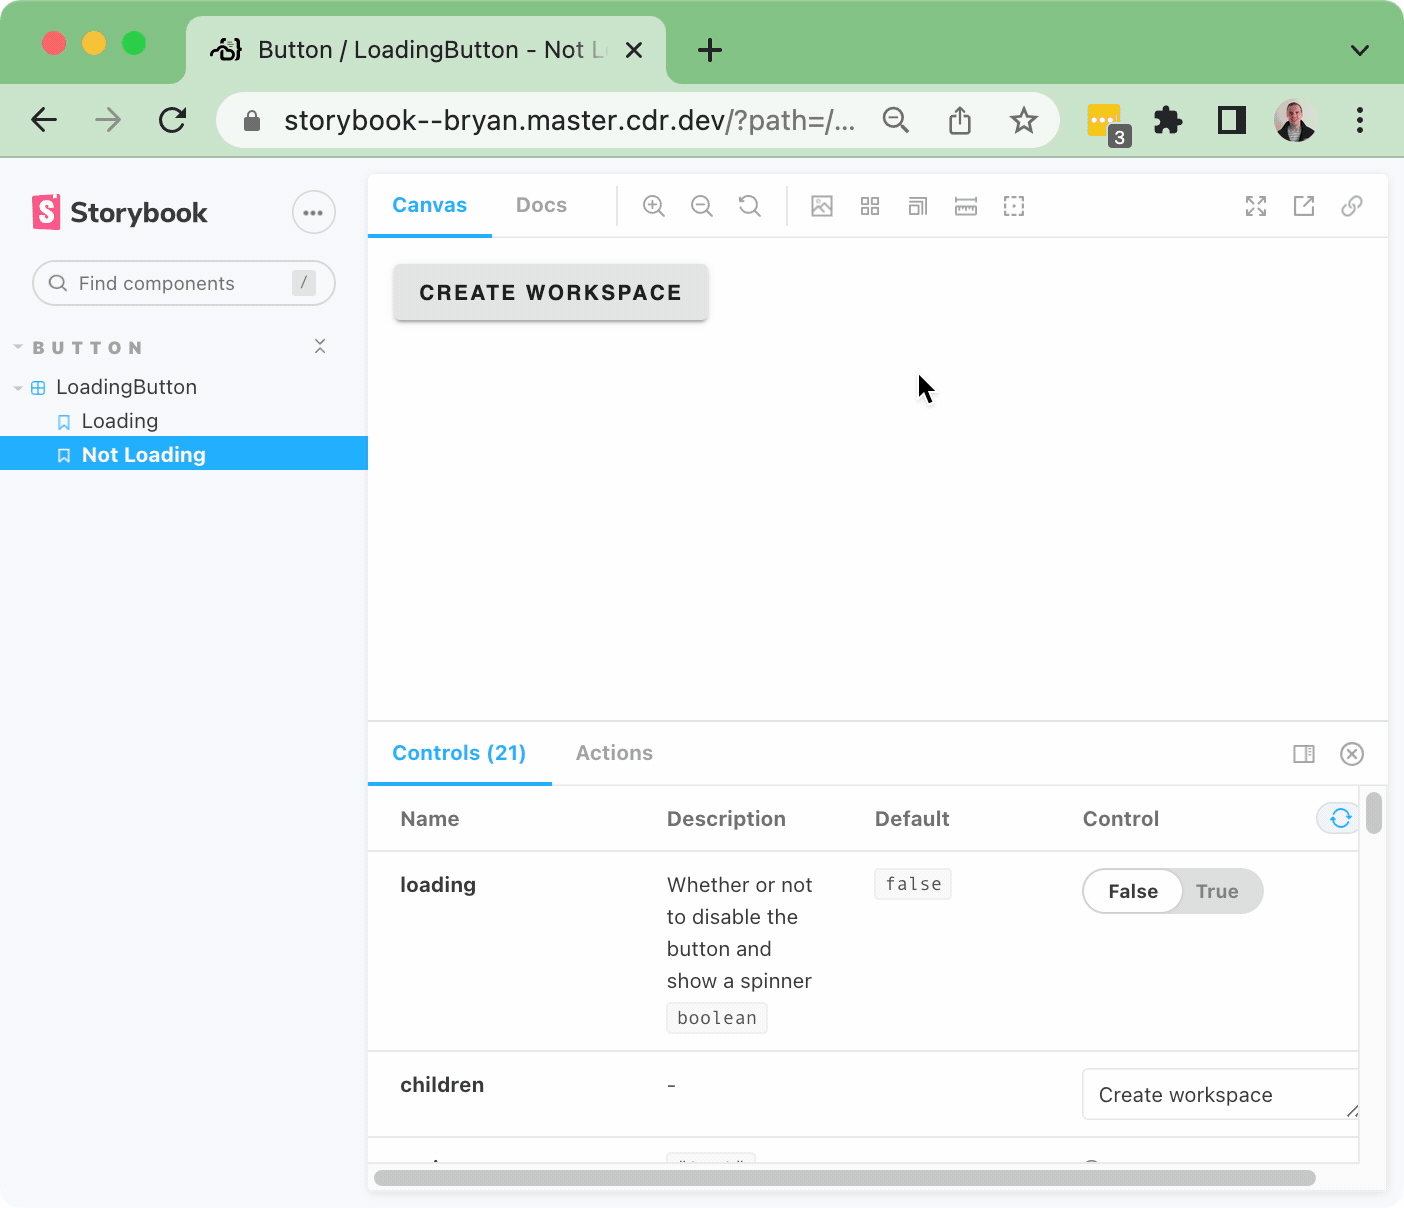This screenshot has width=1404, height=1208.
Task: Click the horizontal scrollbar at bottom
Action: 845,1178
